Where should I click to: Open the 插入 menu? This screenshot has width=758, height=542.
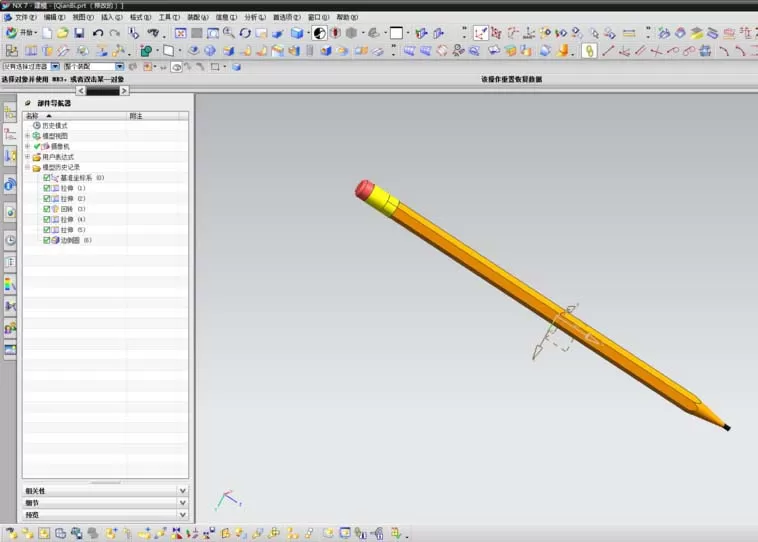[x=111, y=17]
